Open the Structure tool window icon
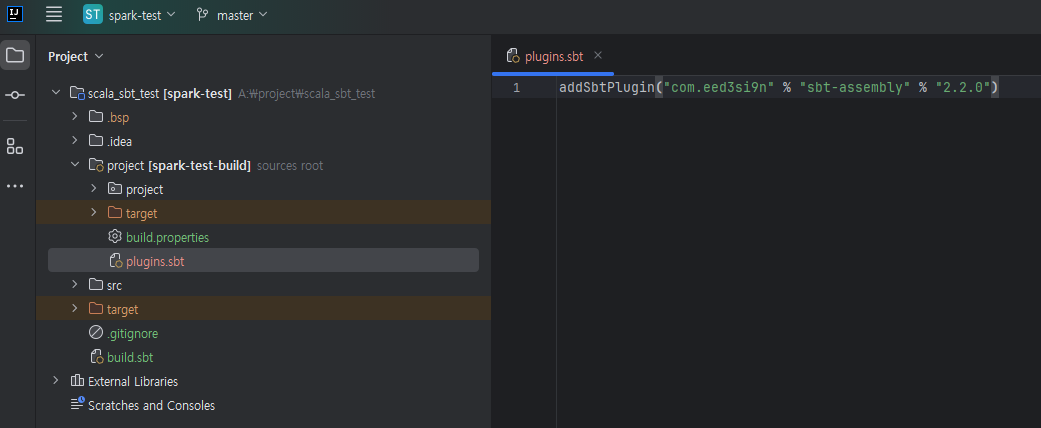Screen dimensions: 1041x428 pos(15,147)
